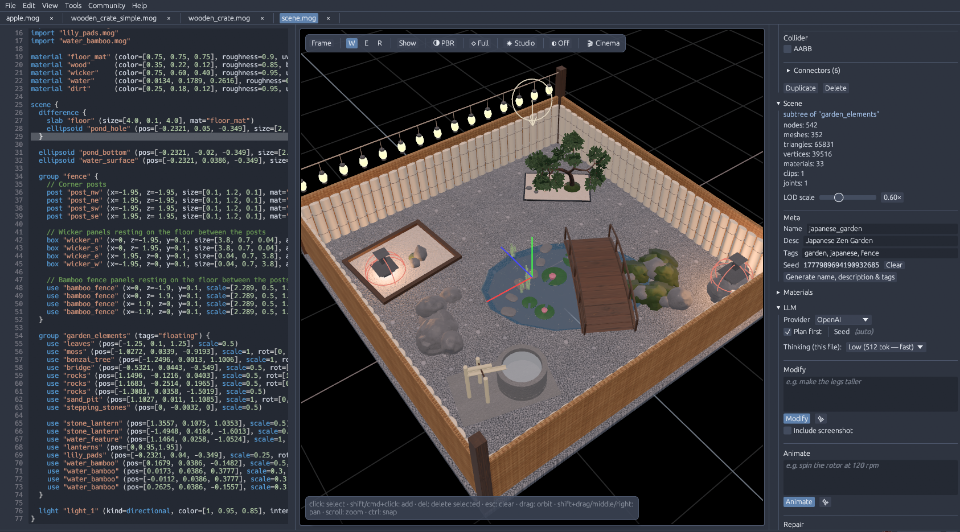The height and width of the screenshot is (532, 960).
Task: Select the W translate gizmo mode
Action: coord(351,43)
